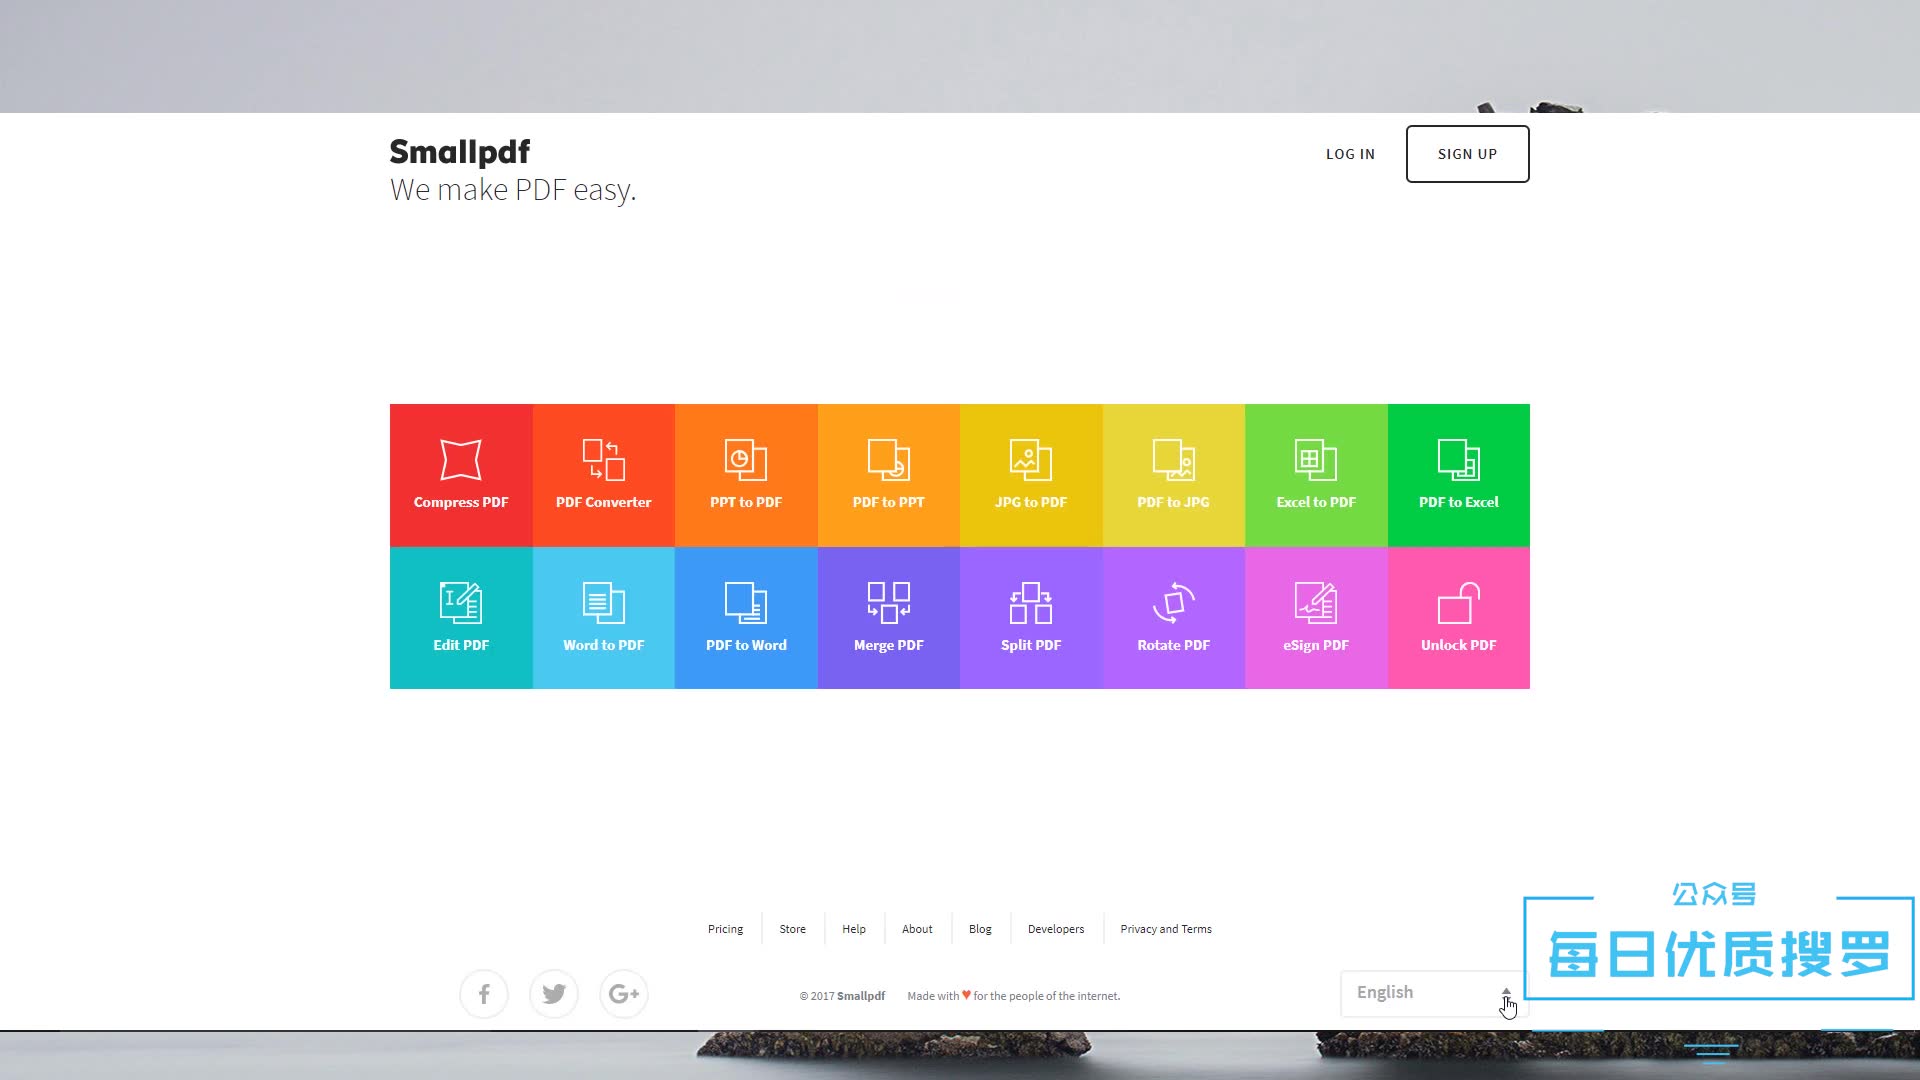Select the Rotate PDF tile
Screen dimensions: 1920x1080
tap(1174, 618)
